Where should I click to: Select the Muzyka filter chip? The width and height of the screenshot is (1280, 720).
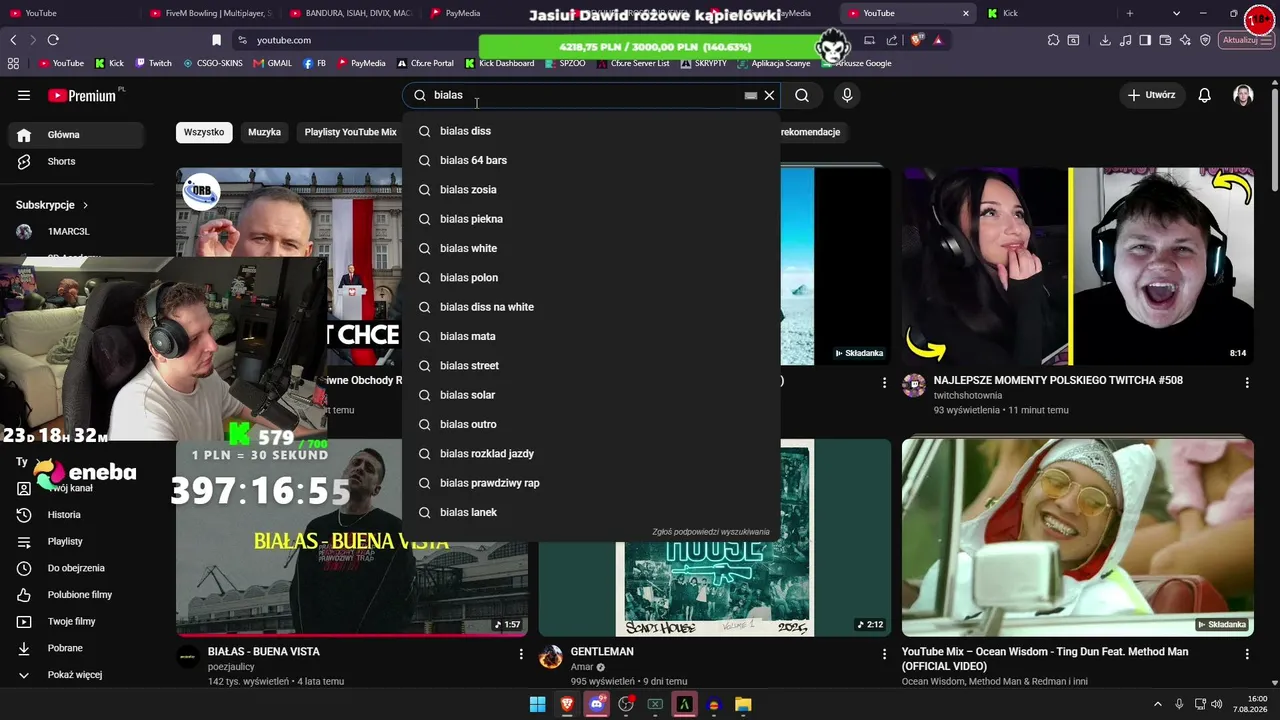(x=264, y=132)
